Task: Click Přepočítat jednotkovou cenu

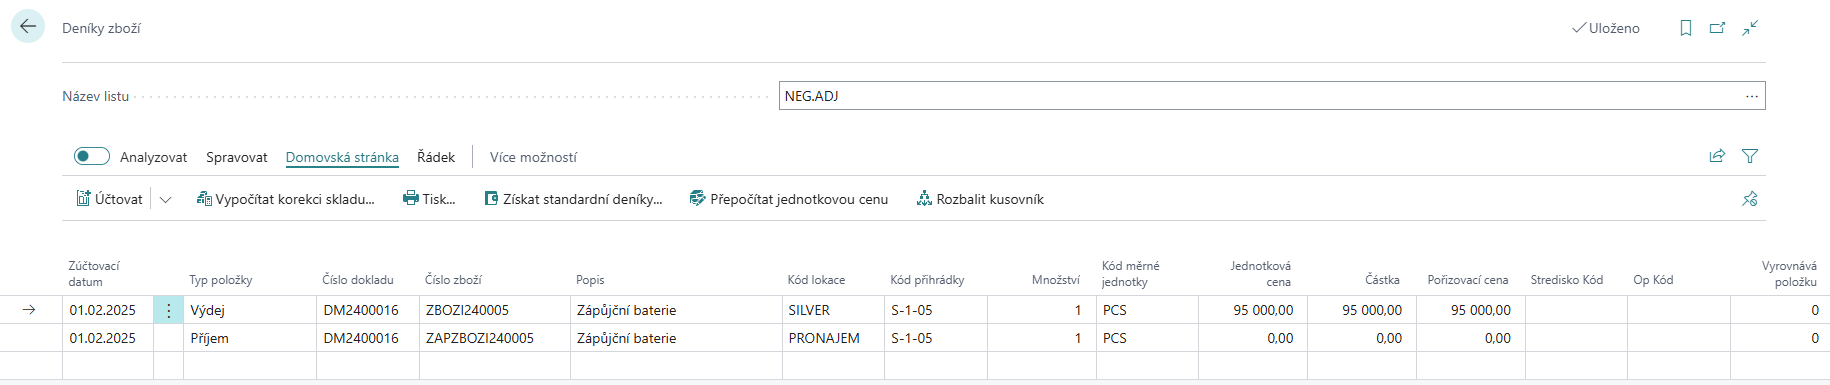Action: [789, 199]
